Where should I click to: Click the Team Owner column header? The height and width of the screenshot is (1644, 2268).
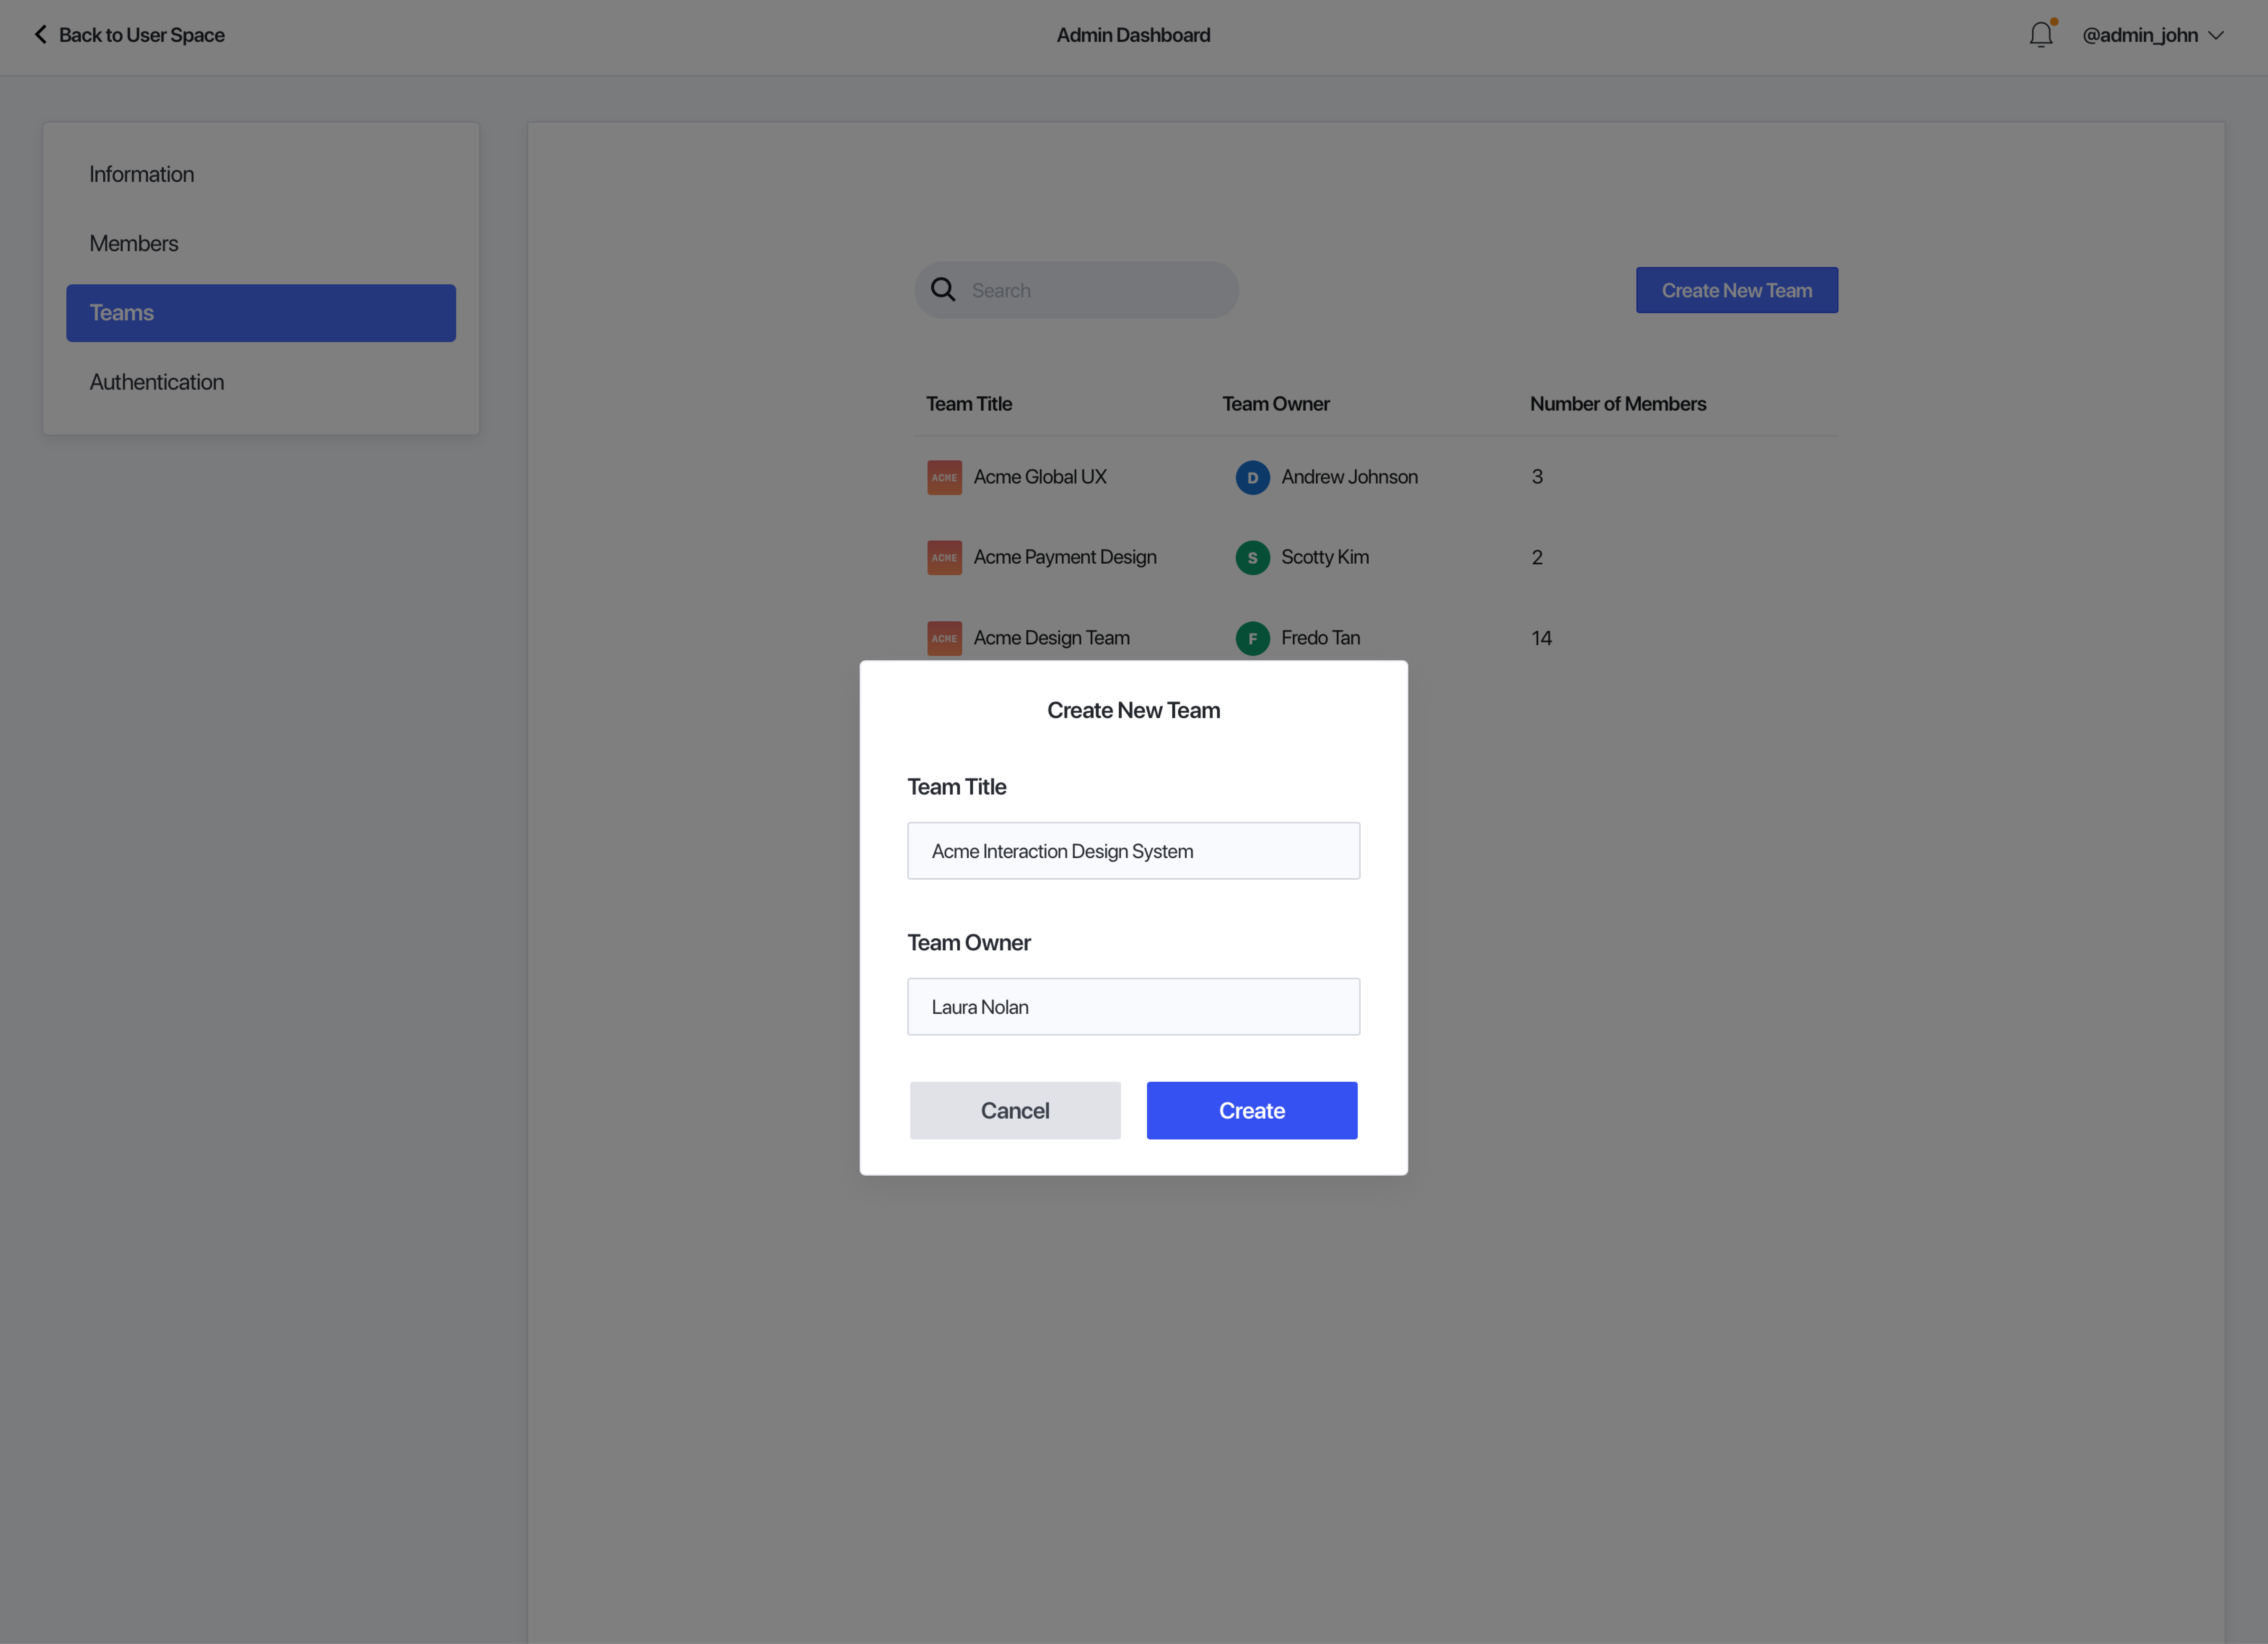pos(1276,404)
